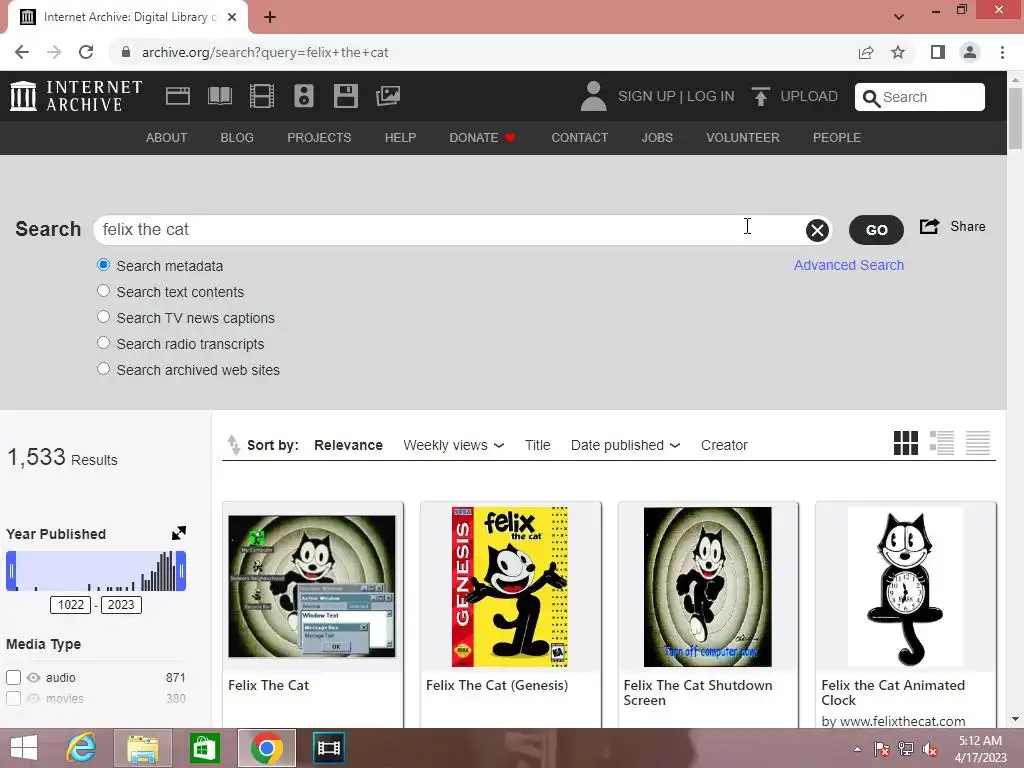Open the Video film strip icon
Image resolution: width=1024 pixels, height=768 pixels.
(262, 96)
